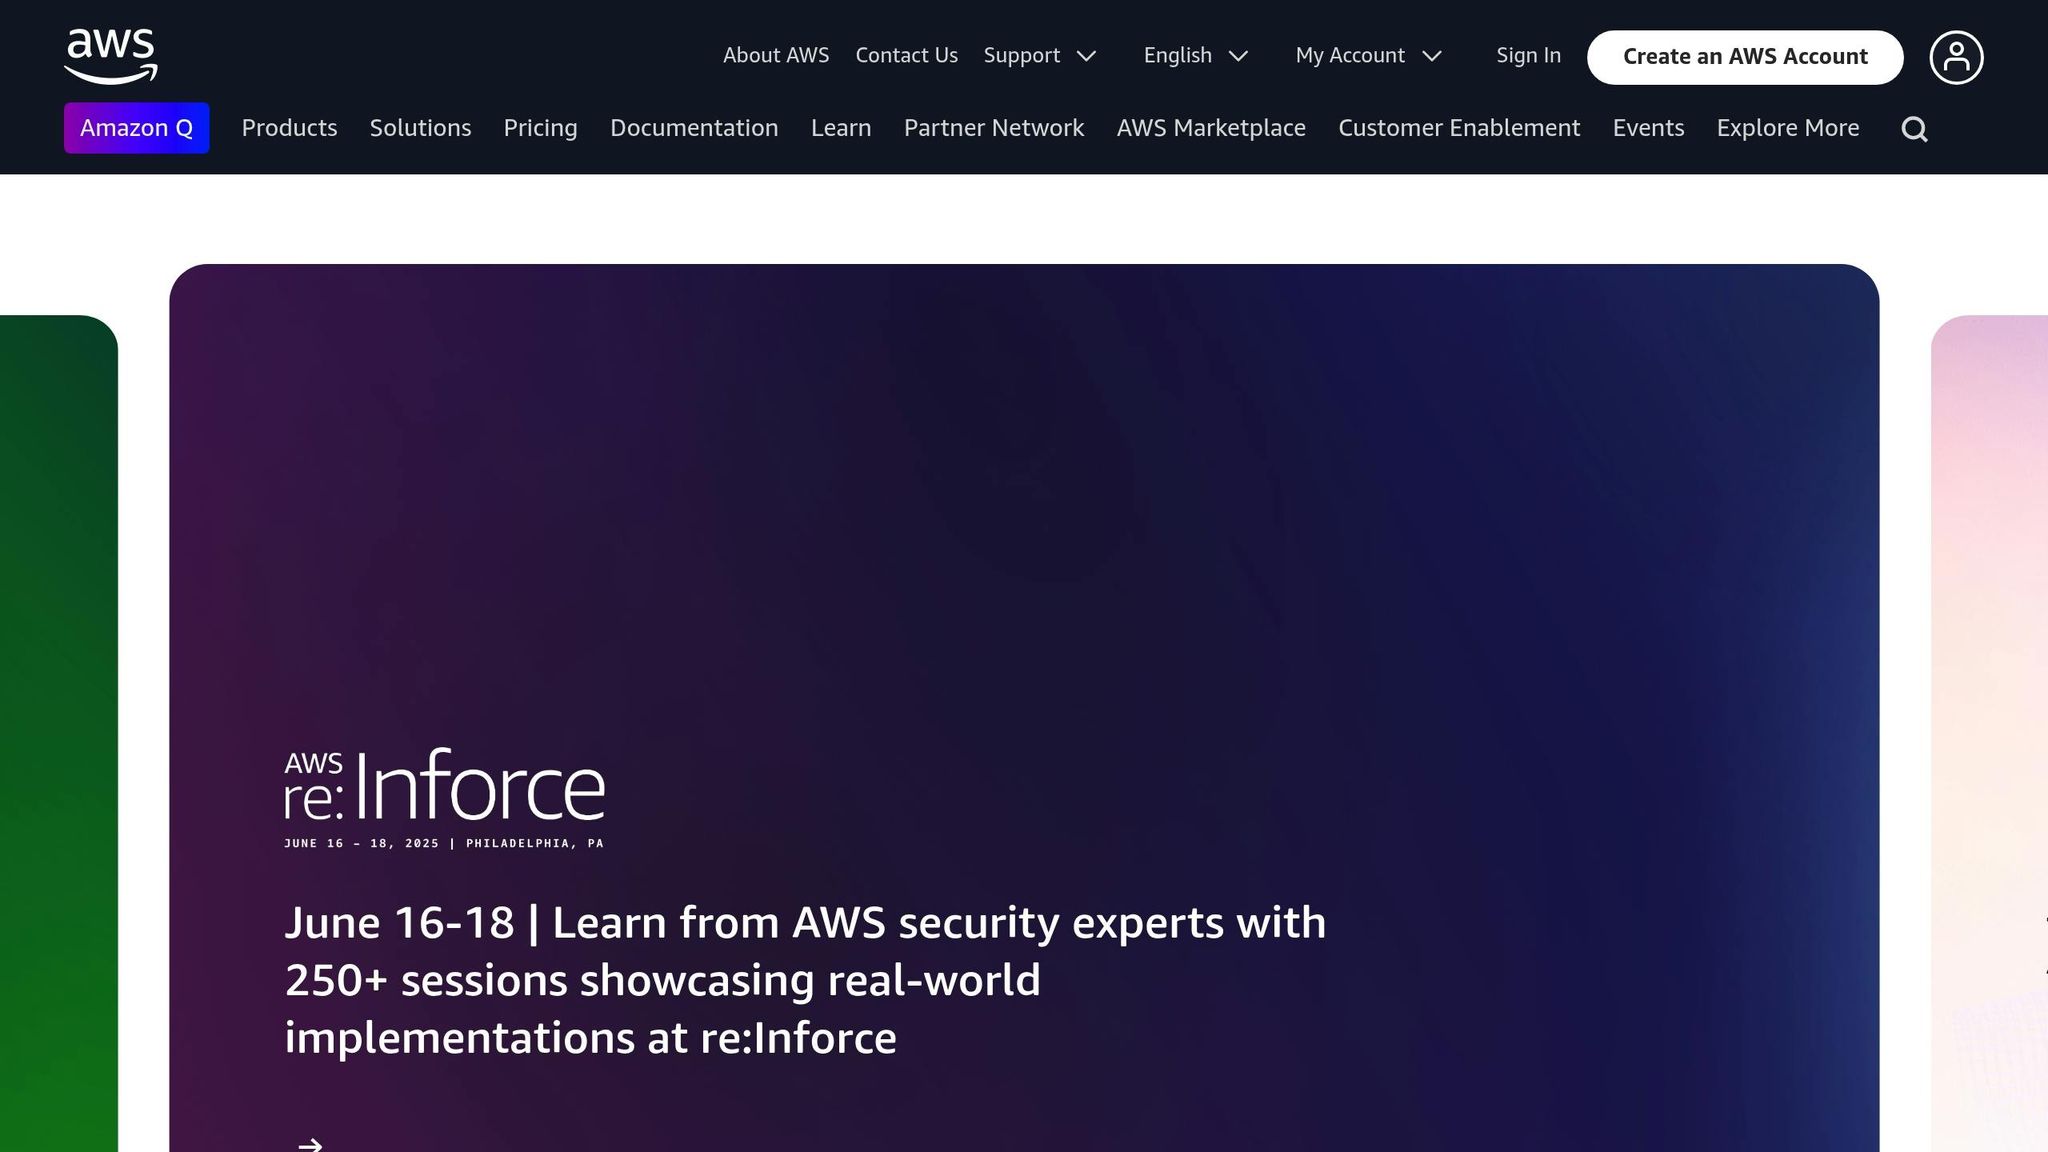The height and width of the screenshot is (1152, 2048).
Task: Open Amazon Q button
Action: 137,128
